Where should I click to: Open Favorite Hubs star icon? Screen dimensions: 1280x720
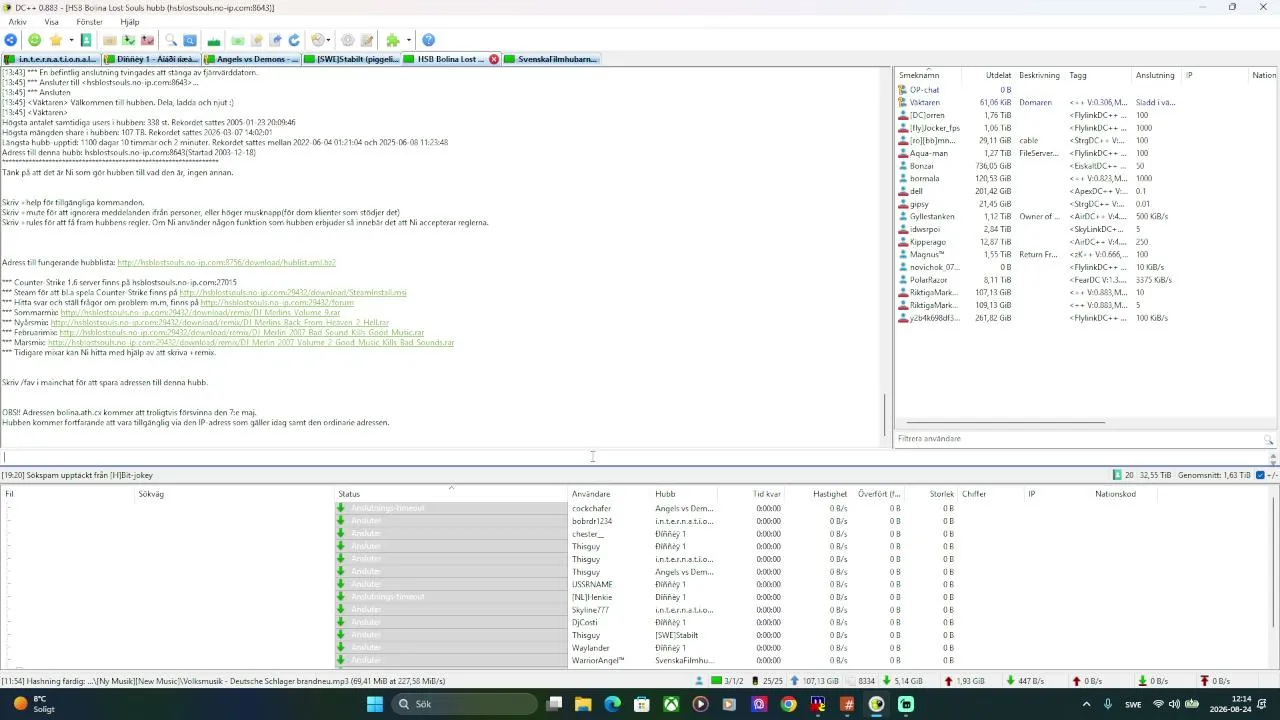pos(56,40)
